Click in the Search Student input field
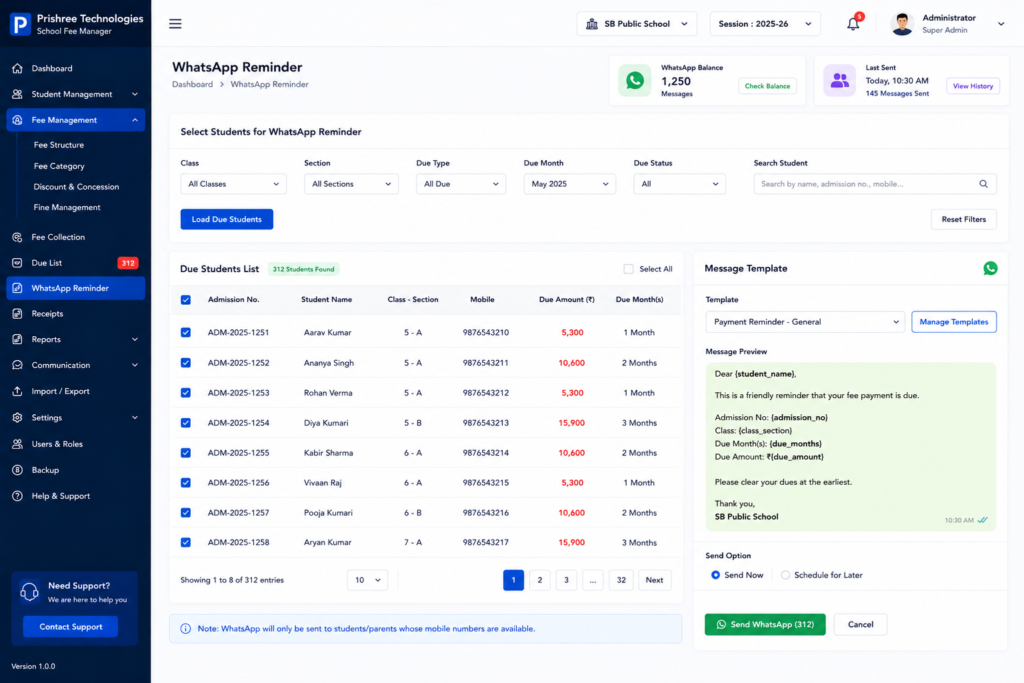 pyautogui.click(x=875, y=184)
